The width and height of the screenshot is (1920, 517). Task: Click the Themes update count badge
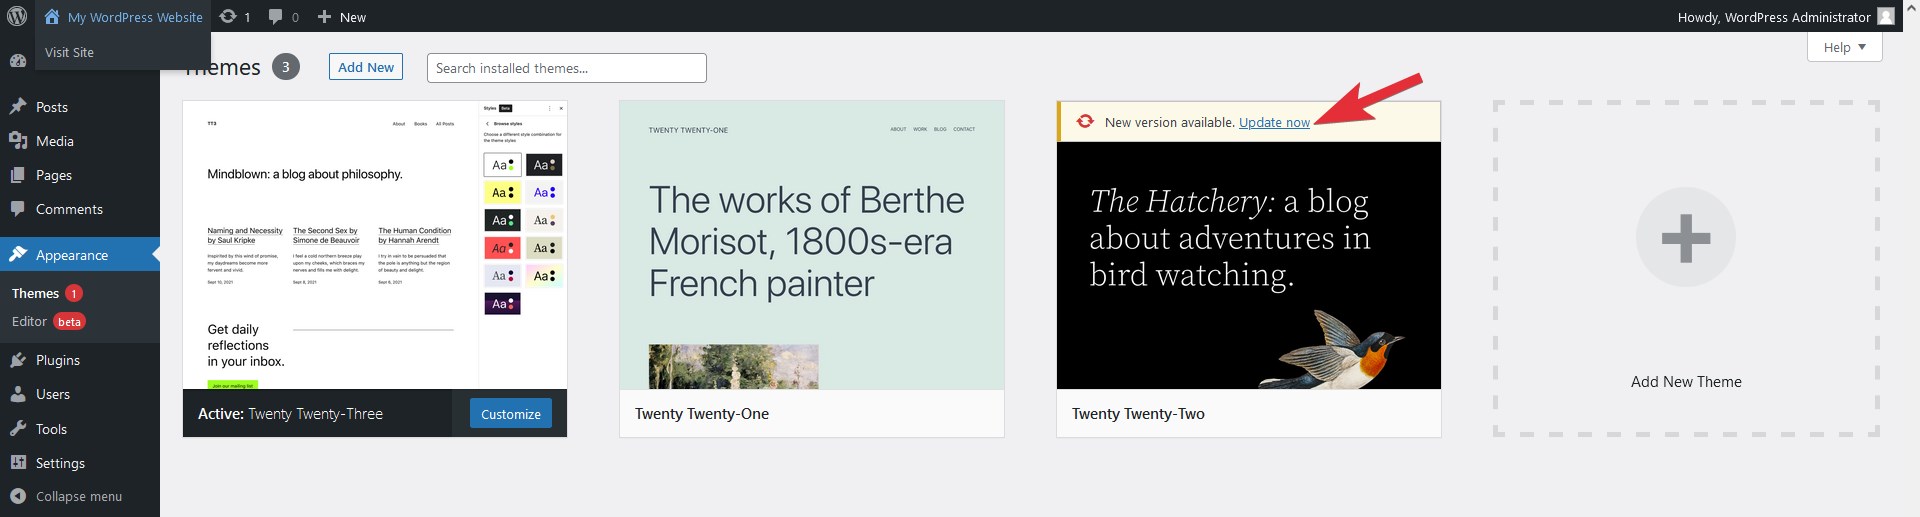tap(74, 293)
